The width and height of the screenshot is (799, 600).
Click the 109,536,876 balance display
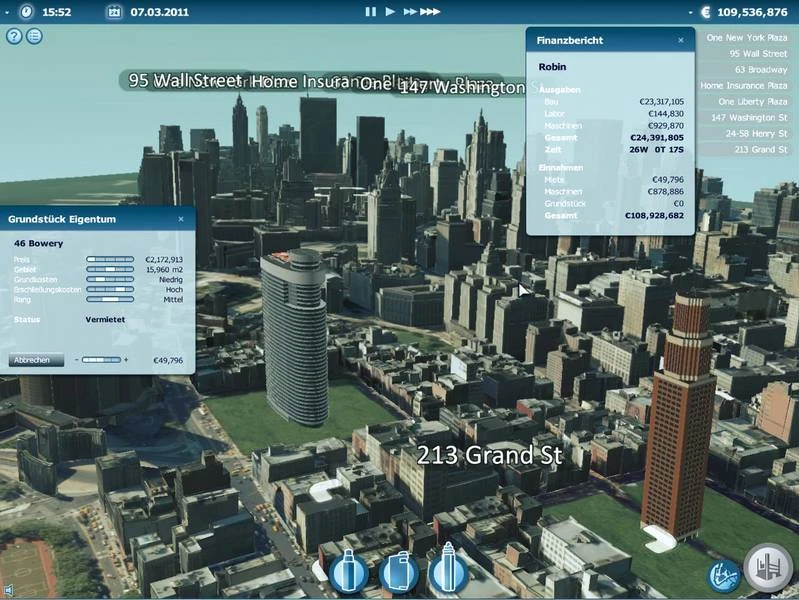pyautogui.click(x=752, y=12)
